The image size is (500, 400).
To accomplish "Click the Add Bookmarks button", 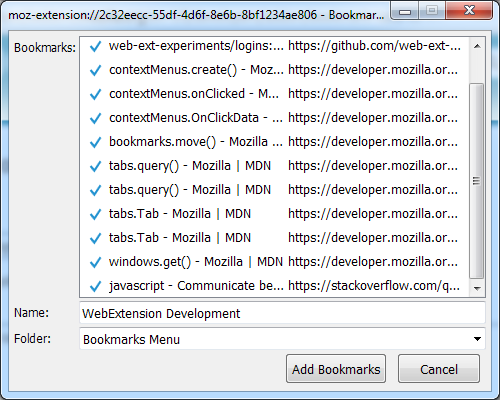I will [336, 369].
